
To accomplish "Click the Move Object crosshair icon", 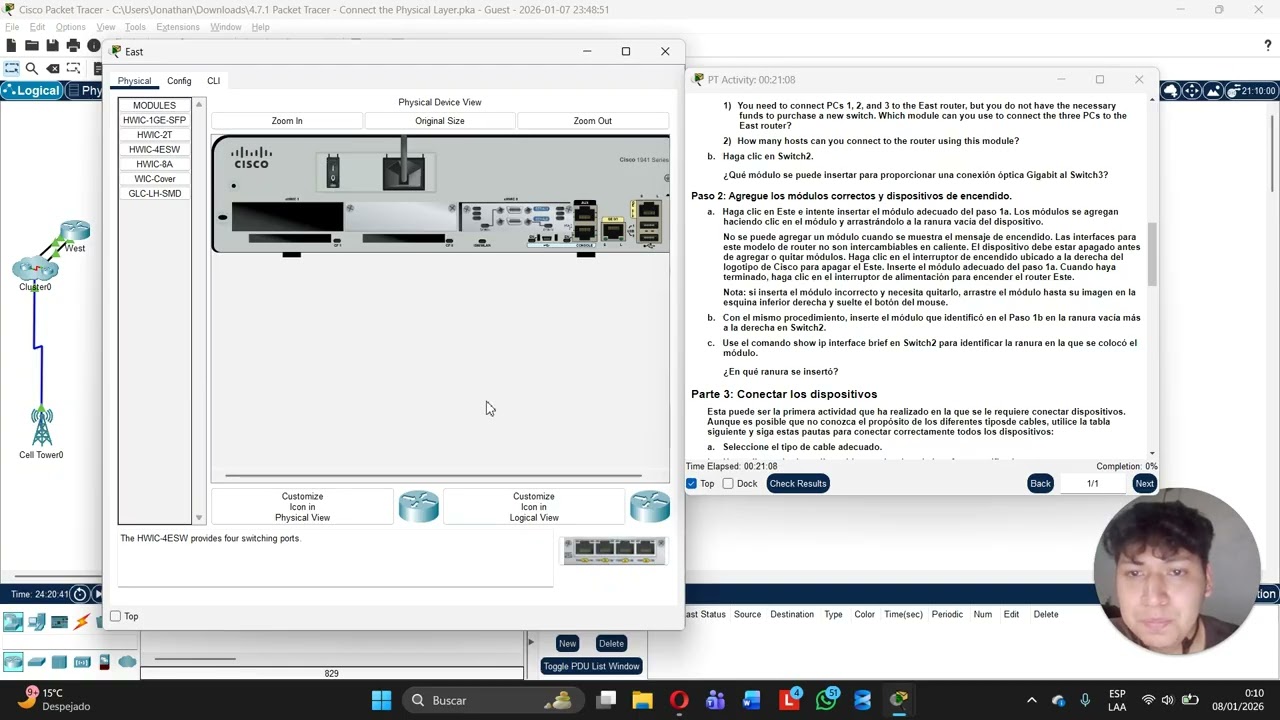I will point(1192,90).
